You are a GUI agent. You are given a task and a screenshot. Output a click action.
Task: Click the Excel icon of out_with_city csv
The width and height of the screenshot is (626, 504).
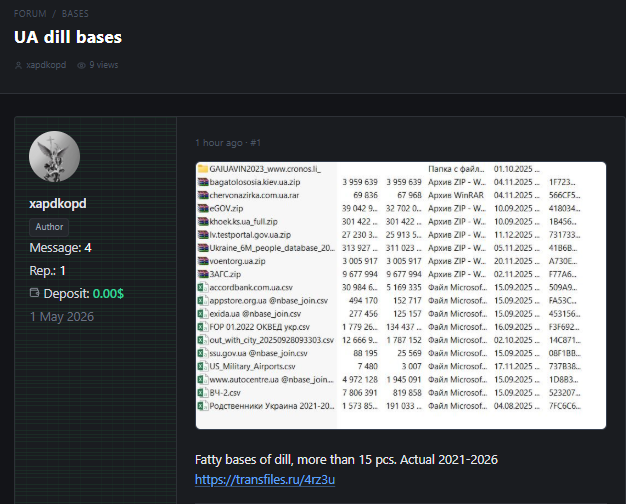[203, 340]
